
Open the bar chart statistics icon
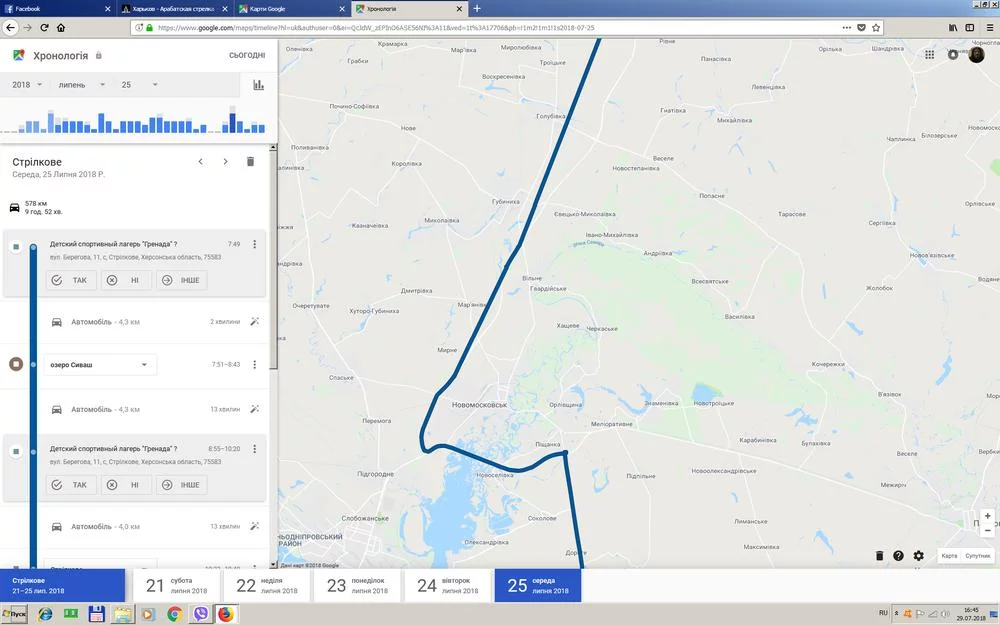[258, 85]
